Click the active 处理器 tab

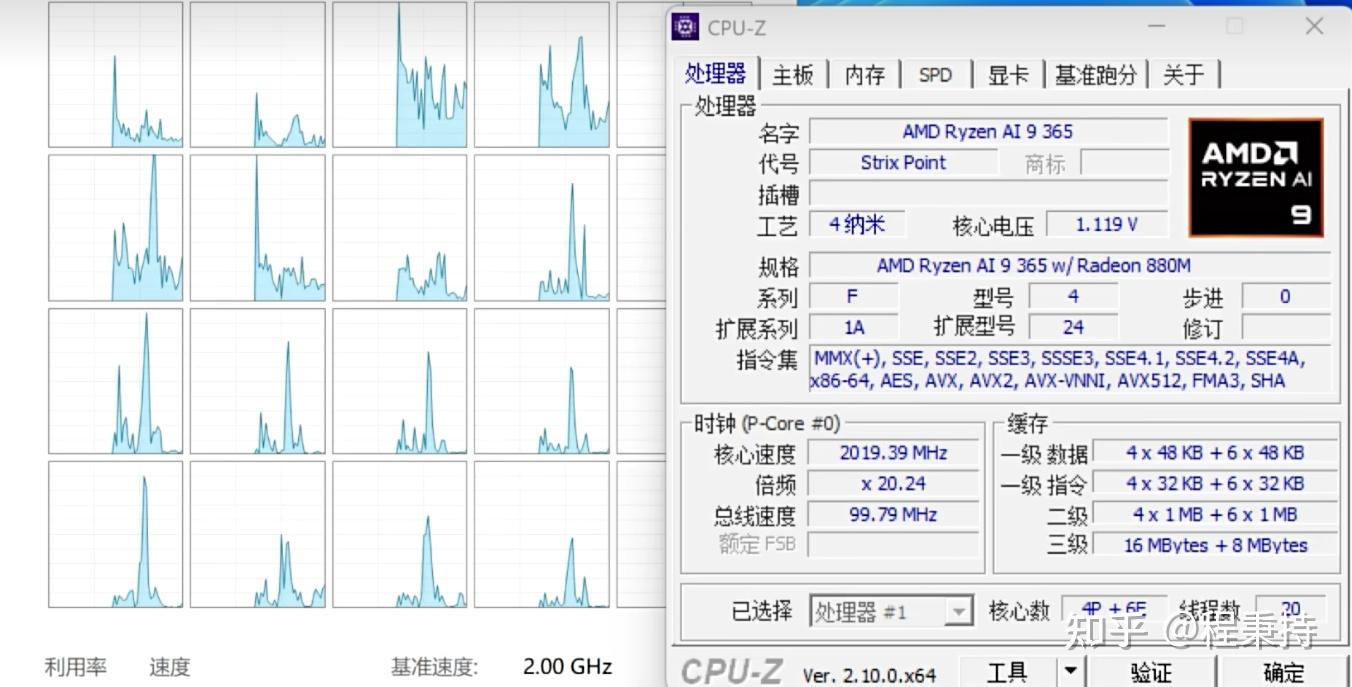[x=716, y=74]
